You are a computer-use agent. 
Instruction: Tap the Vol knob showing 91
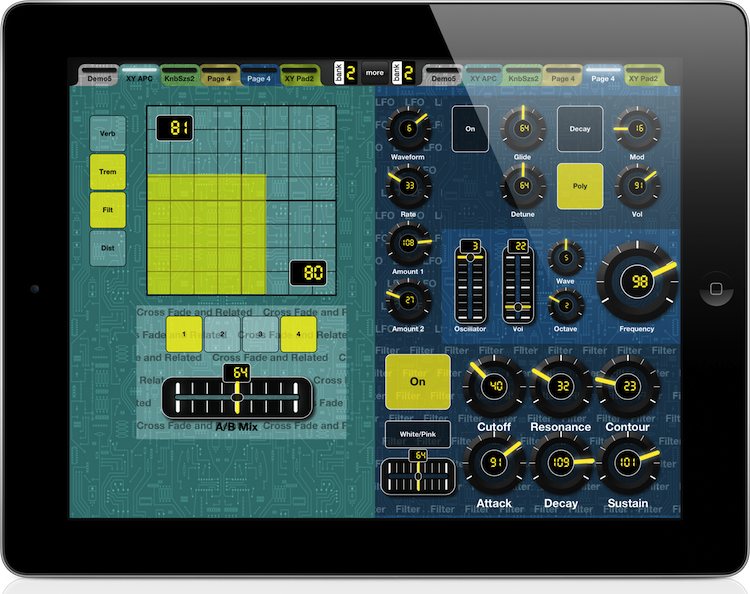click(x=638, y=186)
